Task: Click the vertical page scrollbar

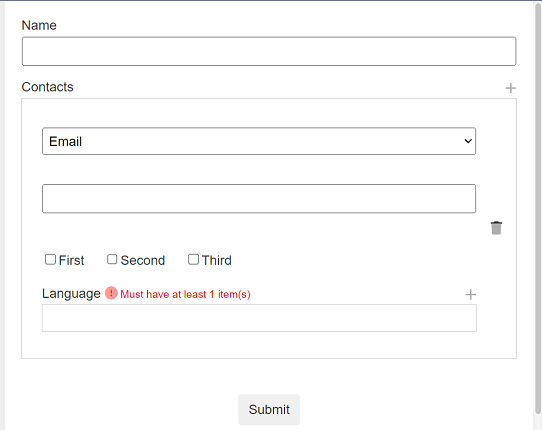Action: 538,207
